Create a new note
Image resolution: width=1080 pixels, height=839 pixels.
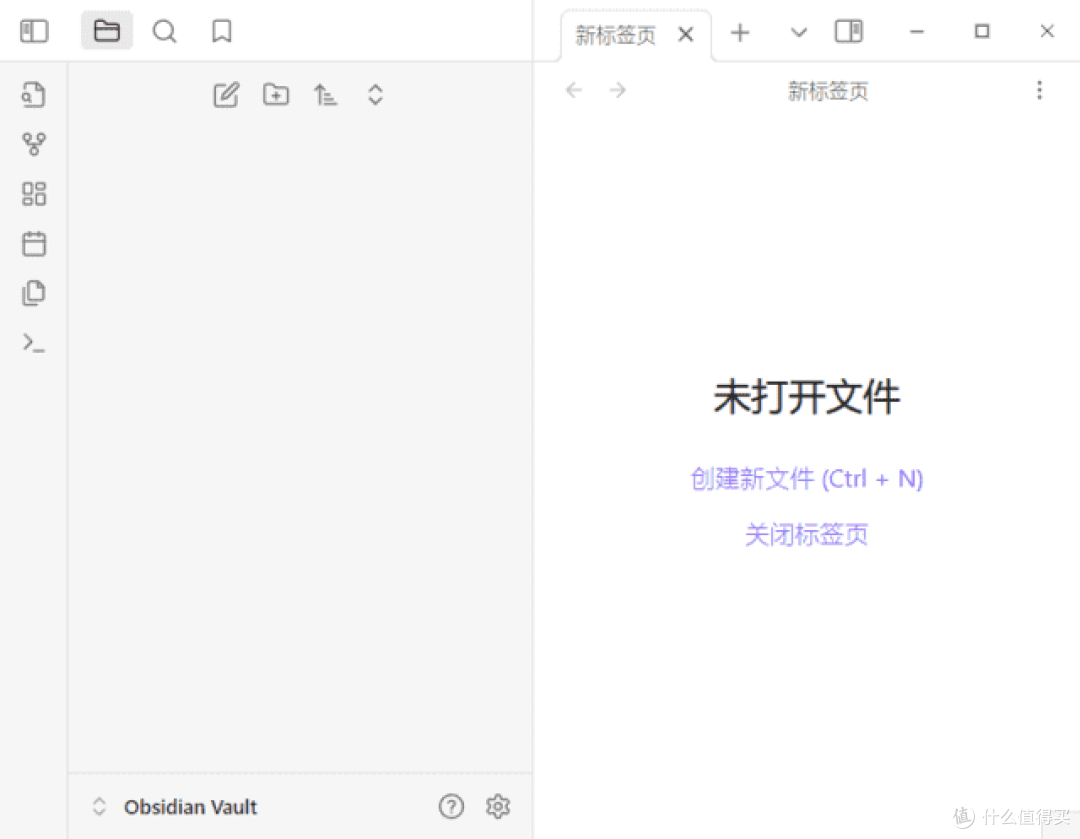pyautogui.click(x=226, y=94)
